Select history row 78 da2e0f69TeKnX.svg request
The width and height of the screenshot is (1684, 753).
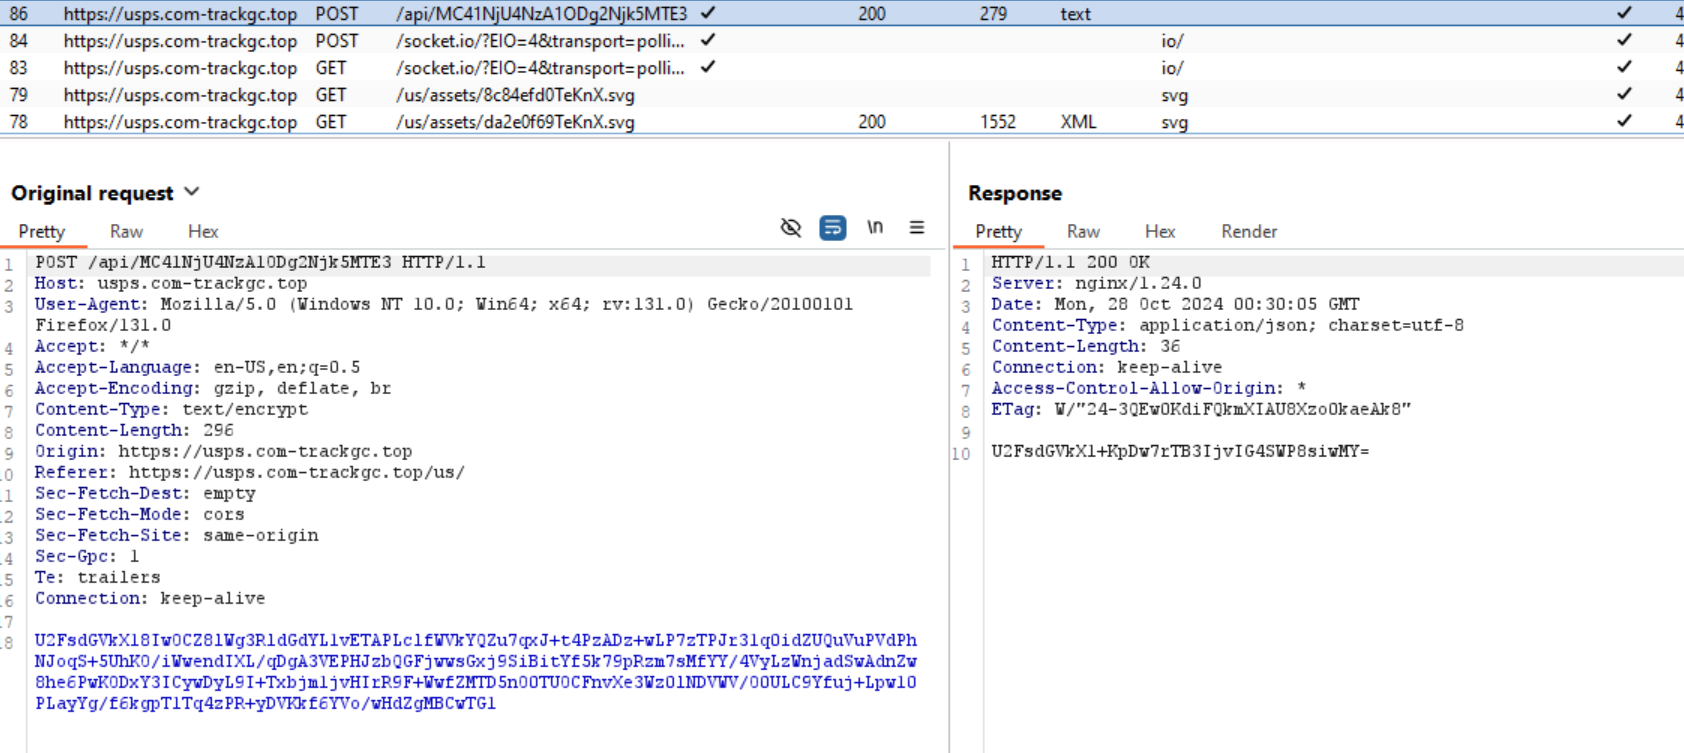click(515, 122)
